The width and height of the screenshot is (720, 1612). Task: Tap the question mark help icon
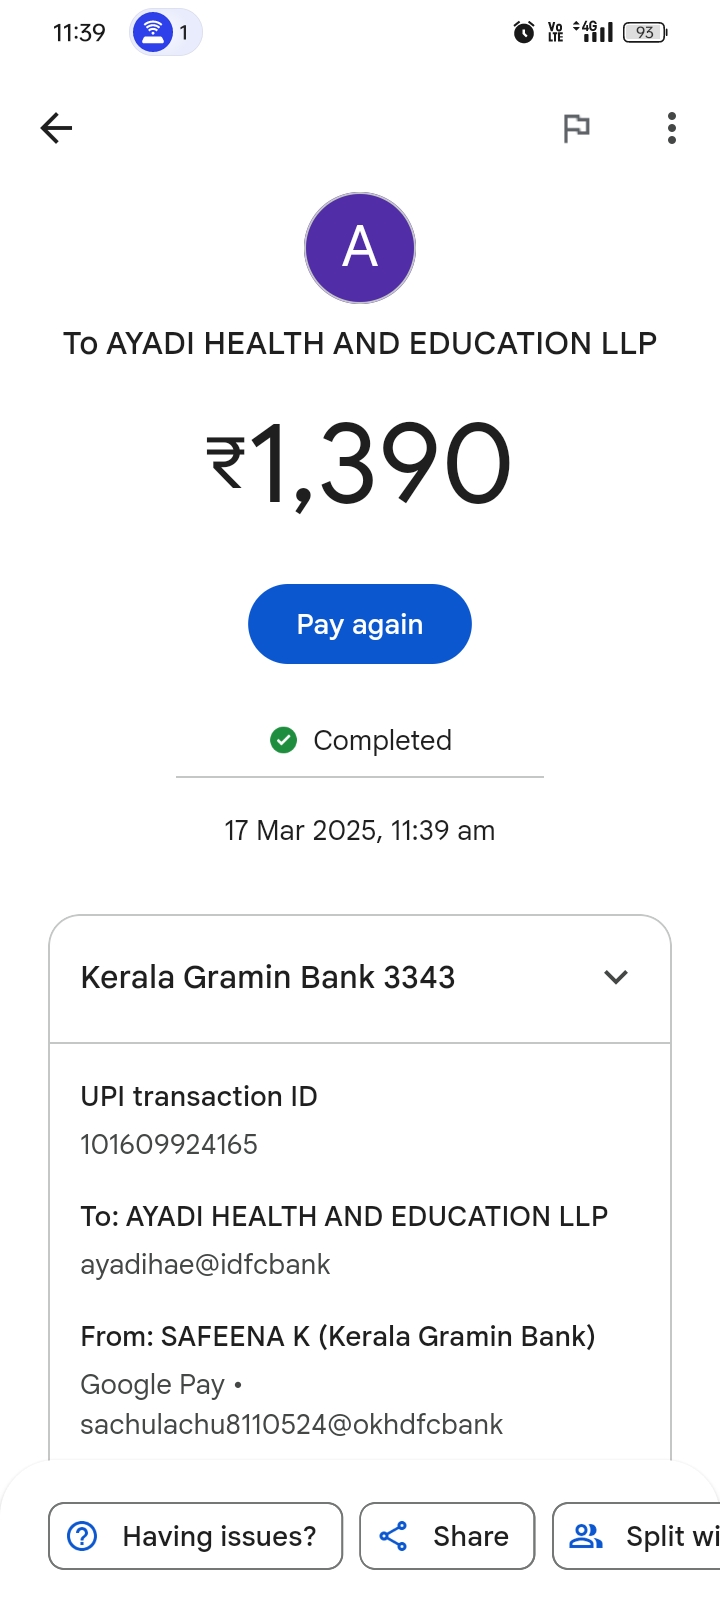tap(82, 1536)
